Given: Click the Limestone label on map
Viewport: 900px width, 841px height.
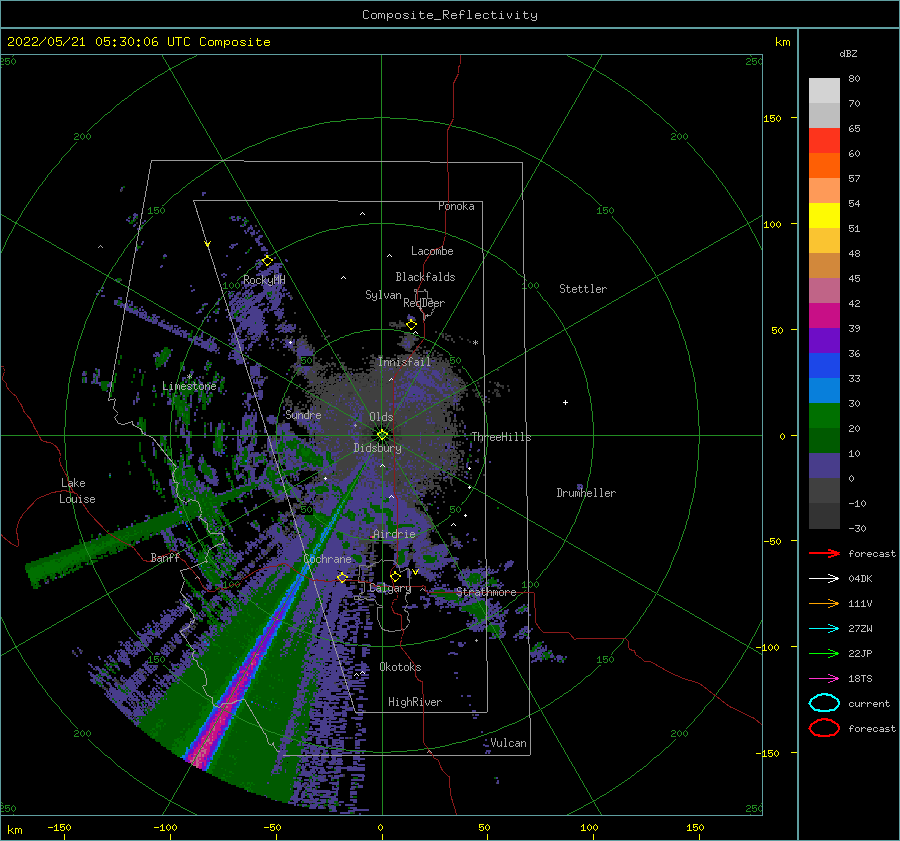Looking at the screenshot, I should coord(189,386).
